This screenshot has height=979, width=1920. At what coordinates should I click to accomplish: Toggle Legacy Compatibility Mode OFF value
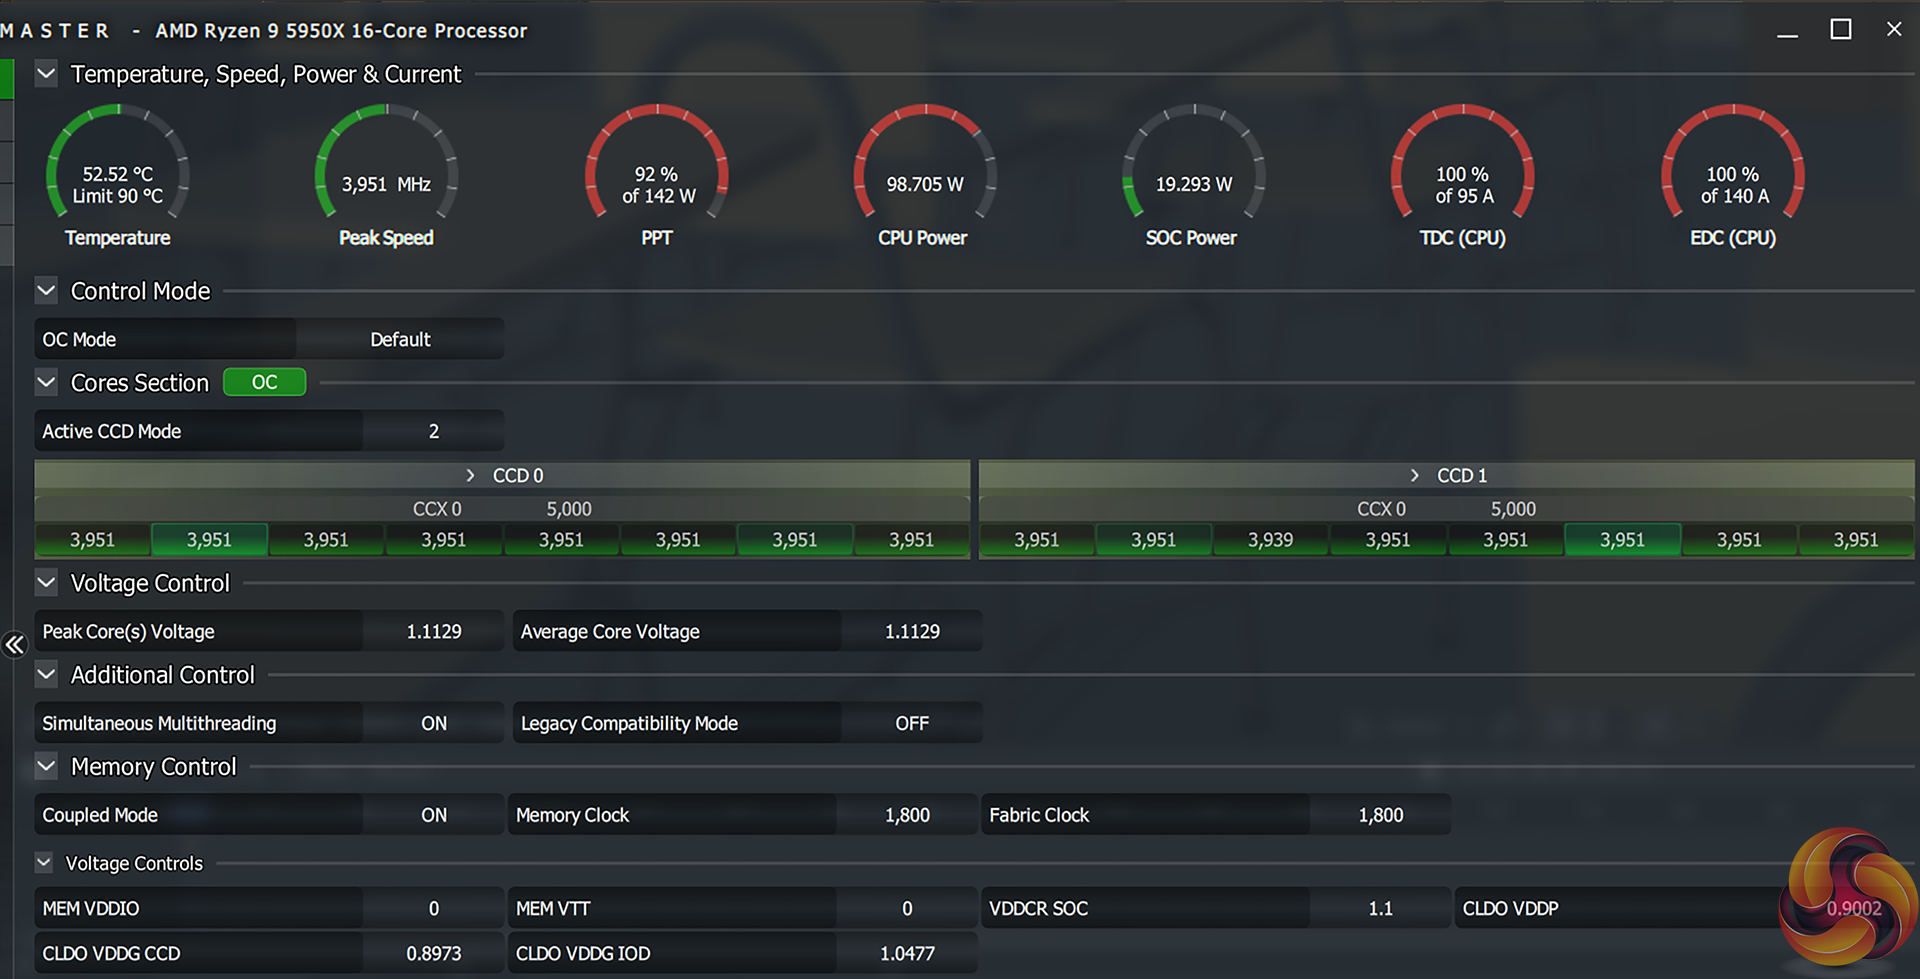coord(912,723)
